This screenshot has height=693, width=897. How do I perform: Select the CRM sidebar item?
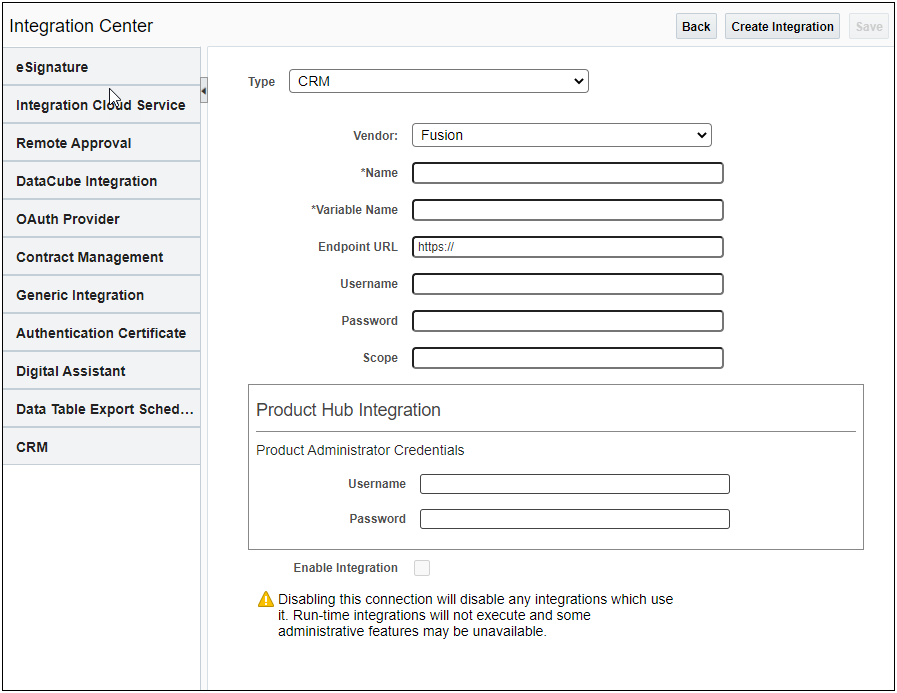101,447
